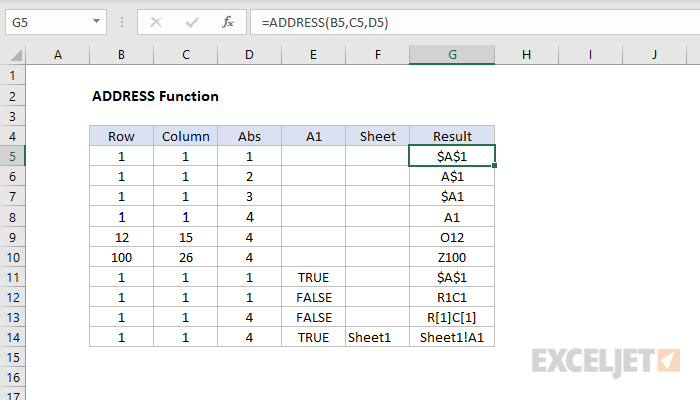Select column B header

click(121, 56)
